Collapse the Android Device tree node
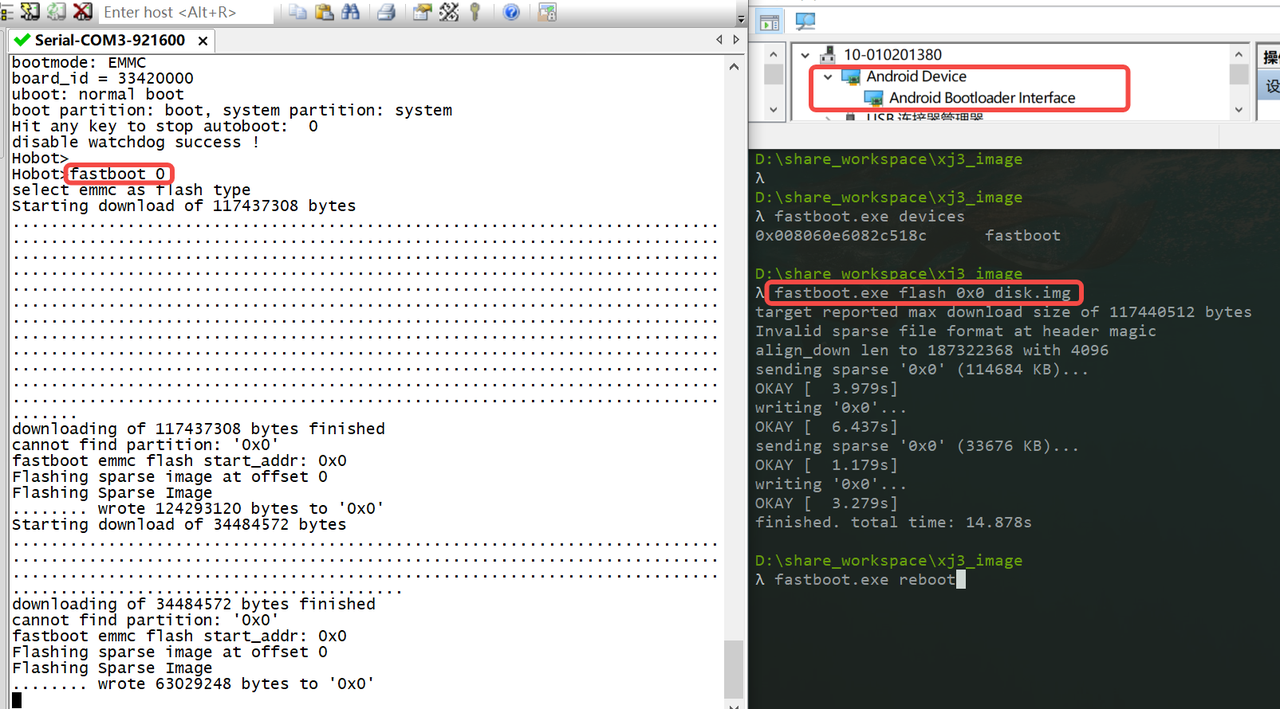 point(827,77)
